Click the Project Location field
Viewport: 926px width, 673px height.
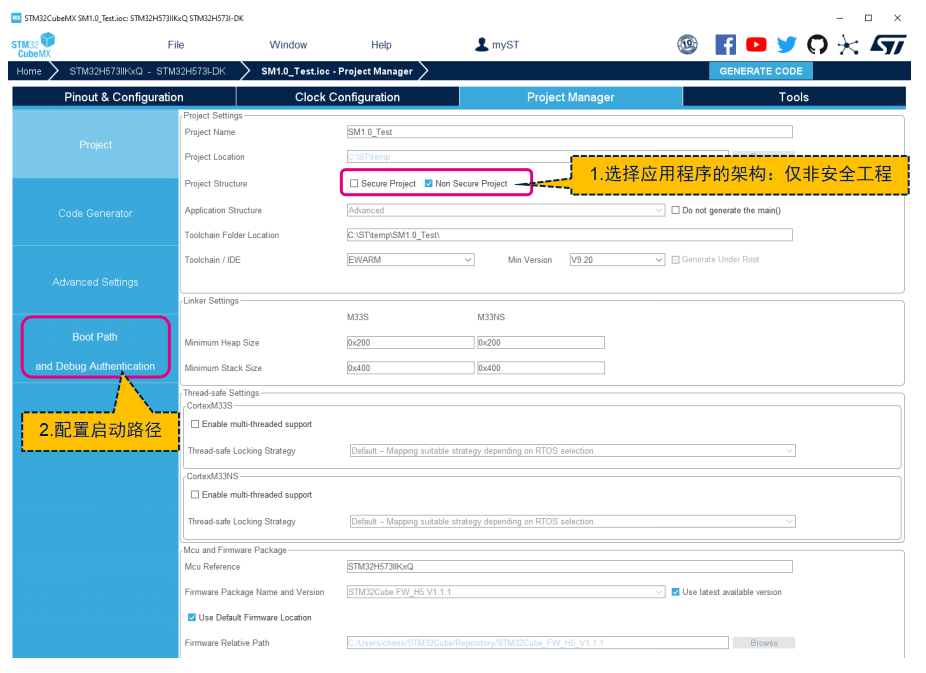[537, 156]
